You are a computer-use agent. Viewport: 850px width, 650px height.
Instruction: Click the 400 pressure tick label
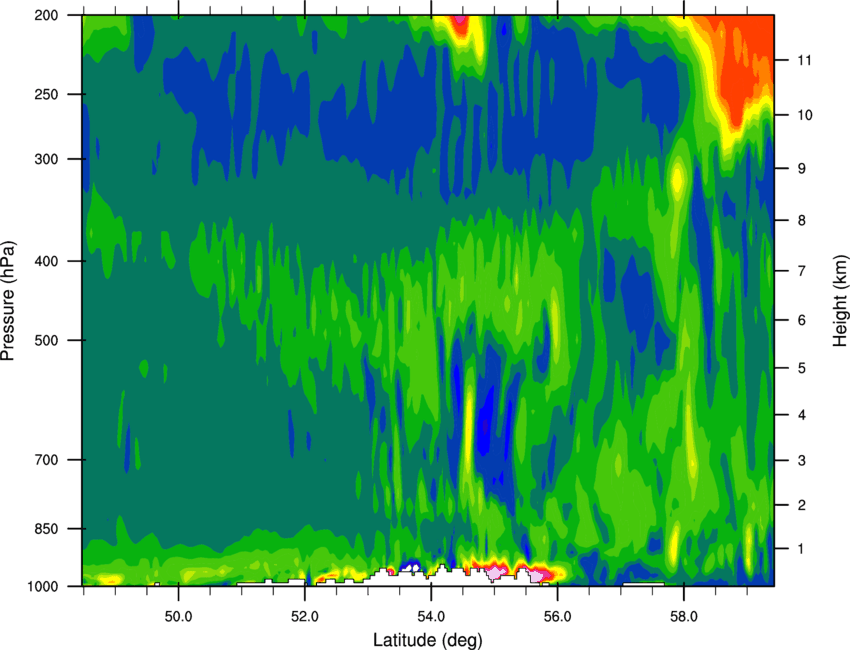coord(46,261)
